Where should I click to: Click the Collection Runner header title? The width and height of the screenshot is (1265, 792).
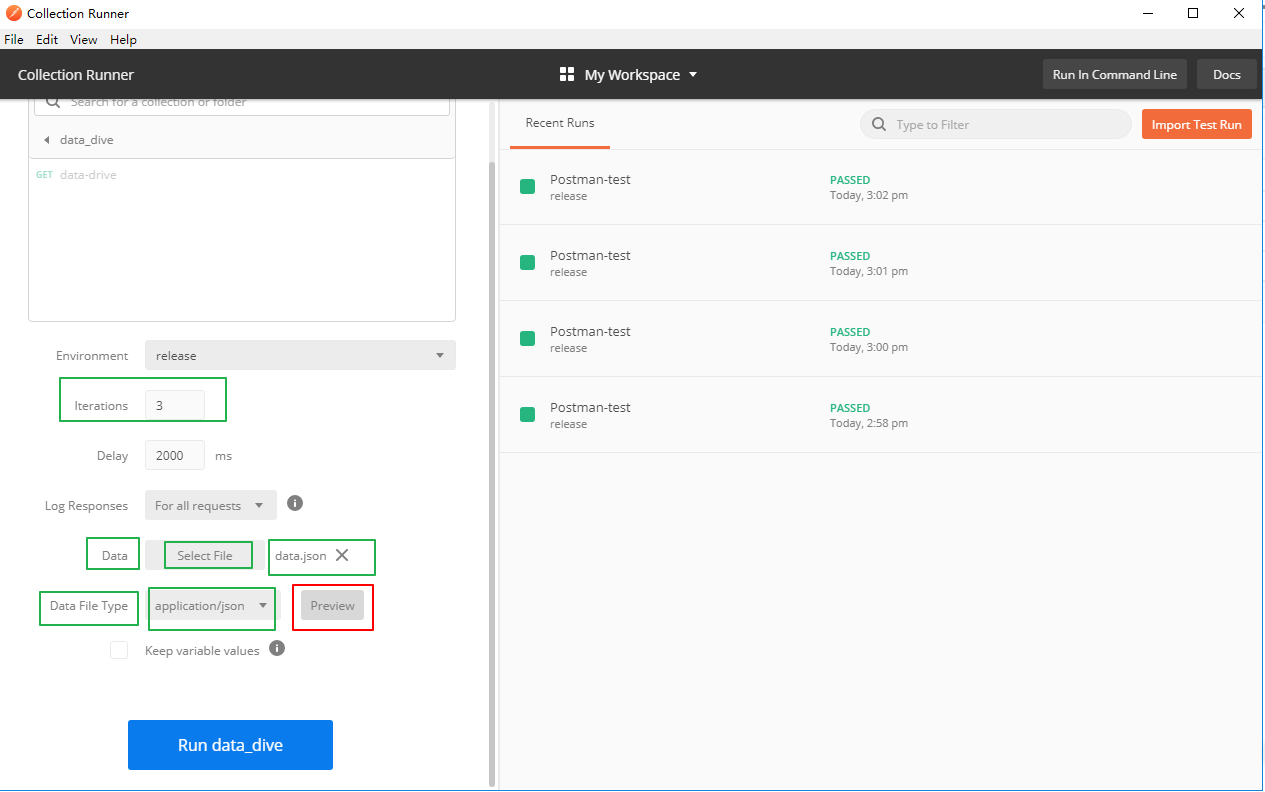76,75
